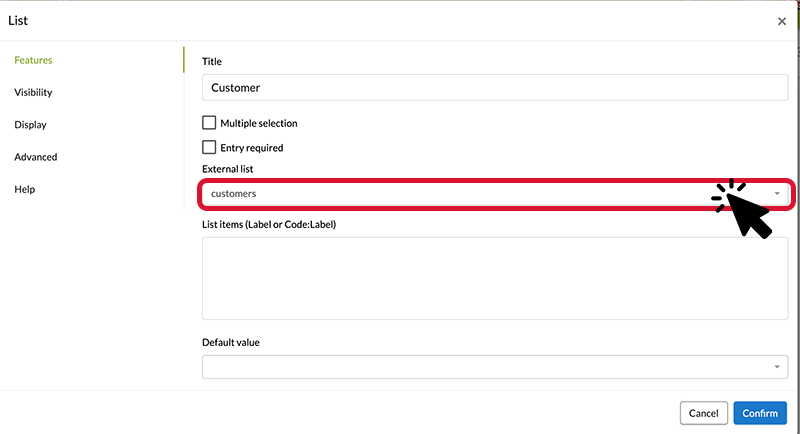Screen dimensions: 800x434
Task: Close the List dialog with the X icon
Action: click(x=782, y=21)
